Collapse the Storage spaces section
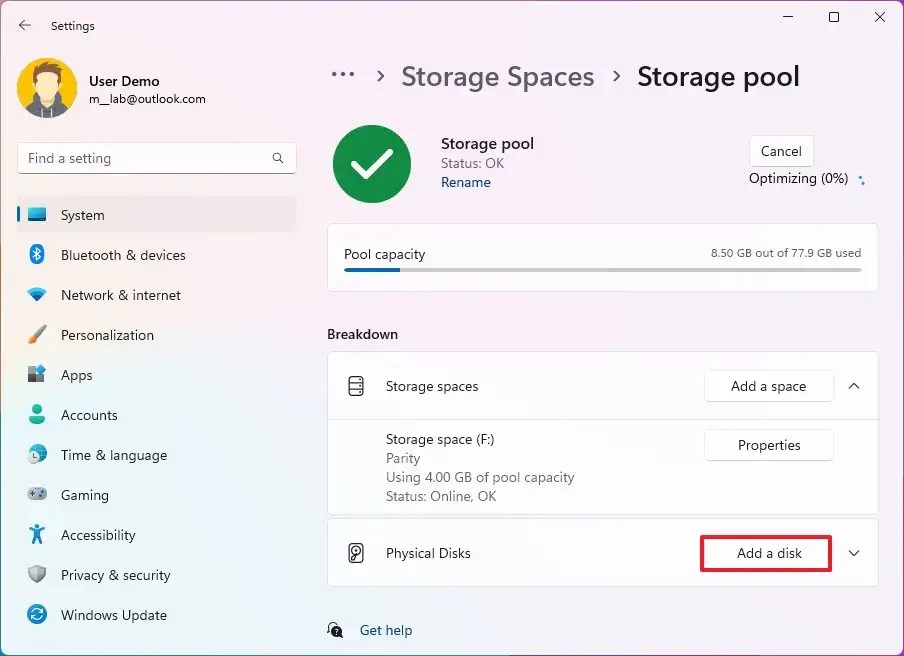The height and width of the screenshot is (656, 904). [853, 386]
